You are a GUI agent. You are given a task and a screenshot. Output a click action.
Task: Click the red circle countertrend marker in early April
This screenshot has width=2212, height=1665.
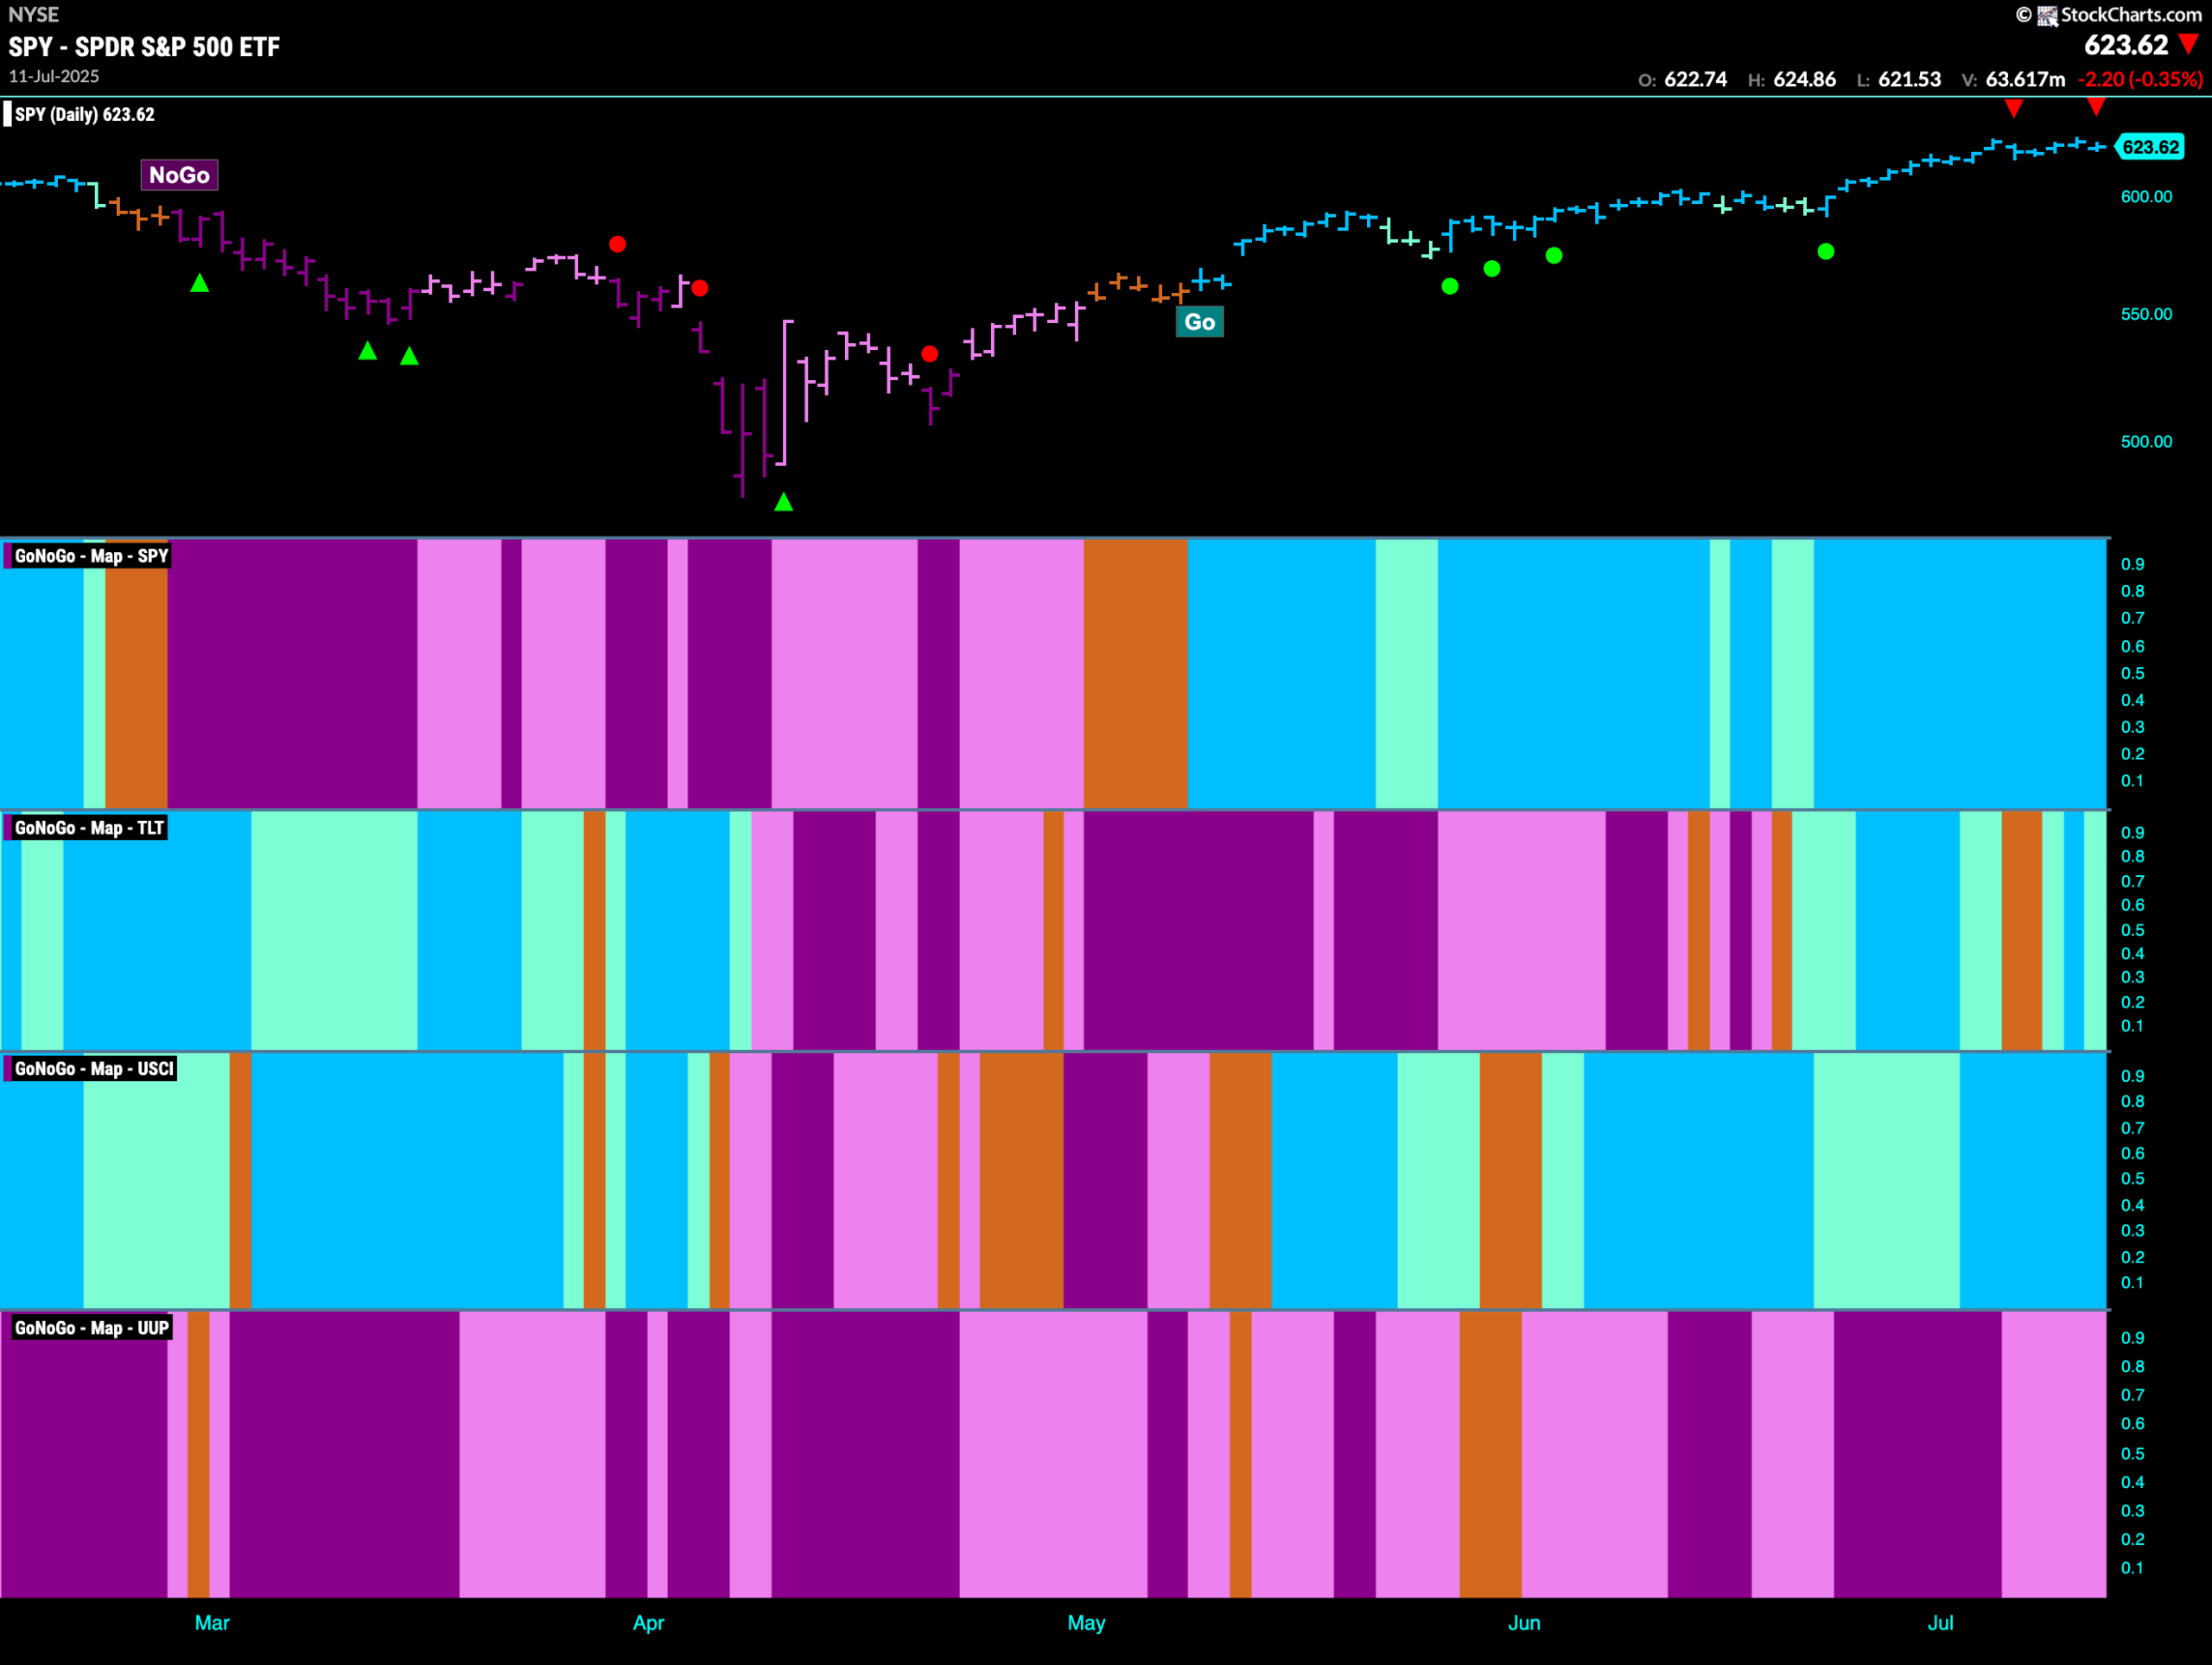(700, 288)
